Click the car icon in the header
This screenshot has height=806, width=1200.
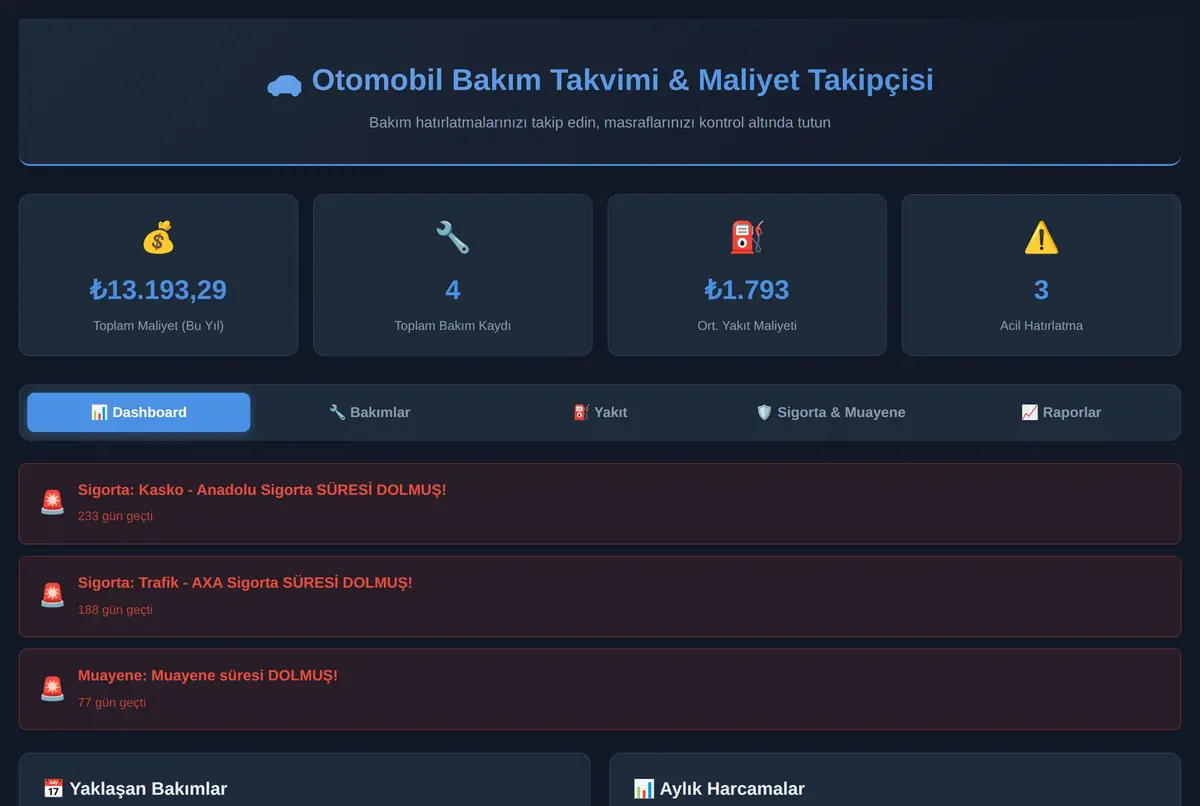tap(284, 85)
